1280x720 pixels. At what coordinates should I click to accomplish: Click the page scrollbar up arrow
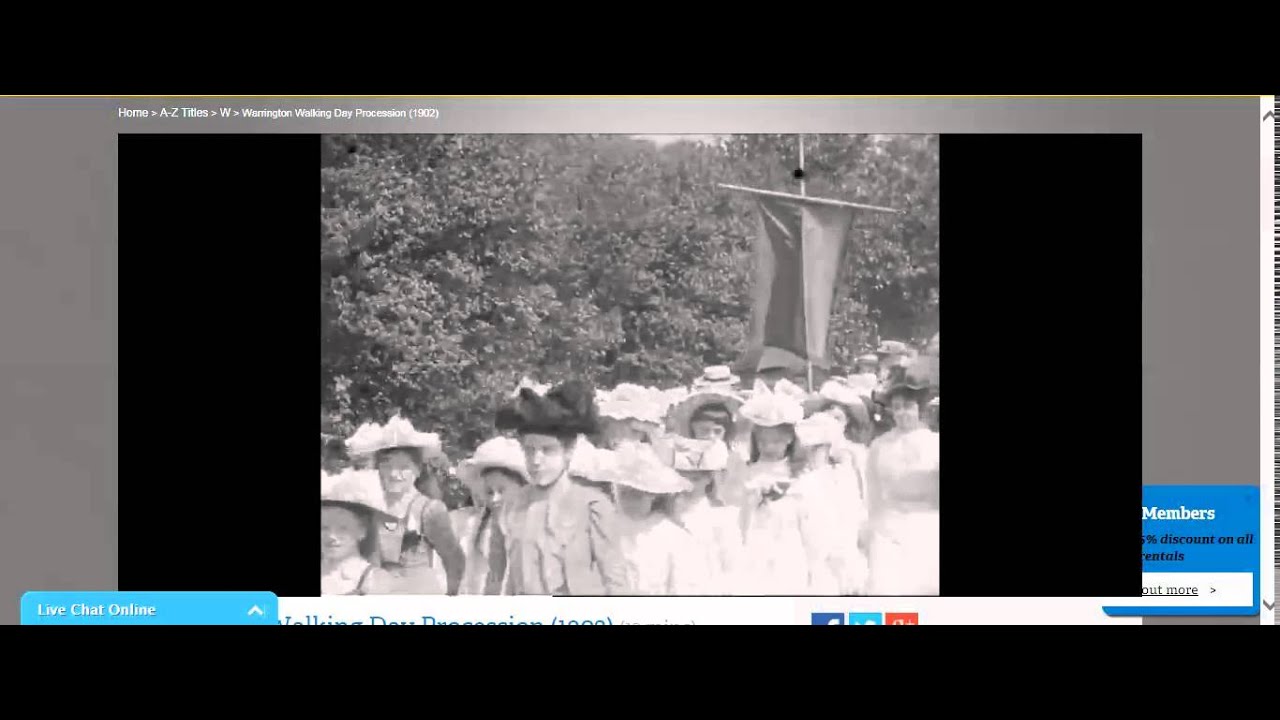(1268, 115)
